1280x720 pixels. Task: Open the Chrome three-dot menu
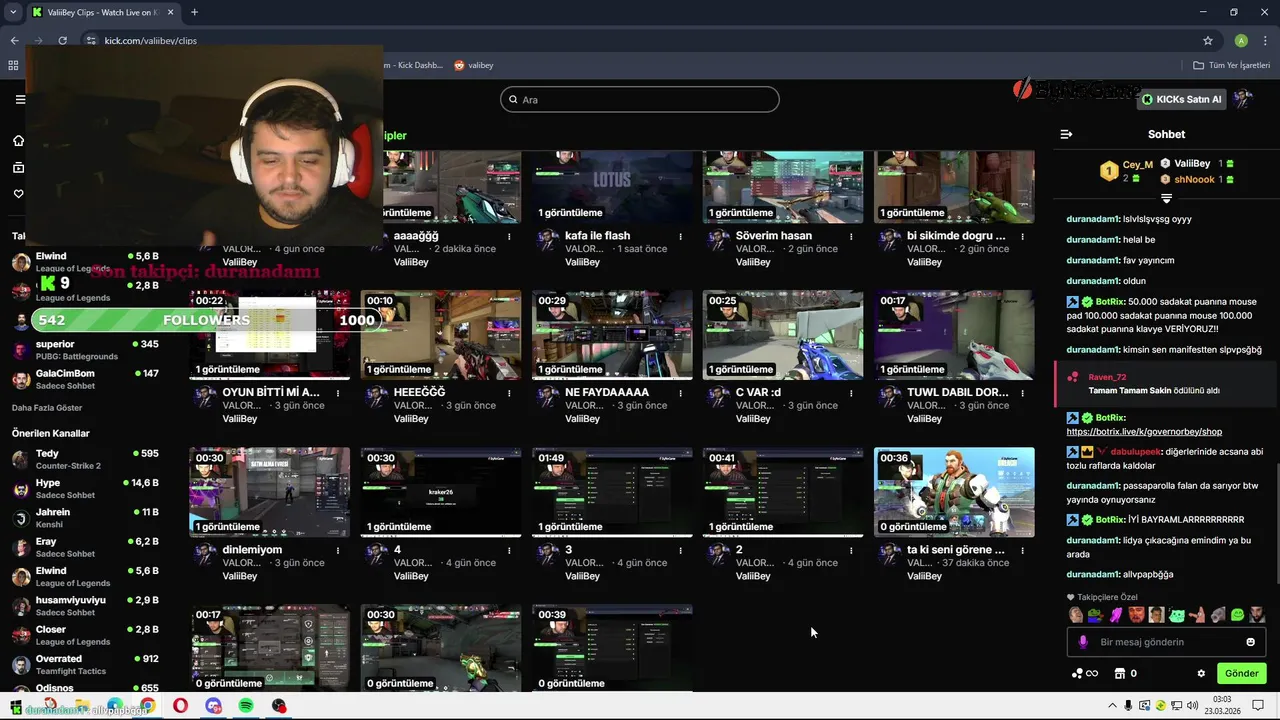coord(1264,41)
